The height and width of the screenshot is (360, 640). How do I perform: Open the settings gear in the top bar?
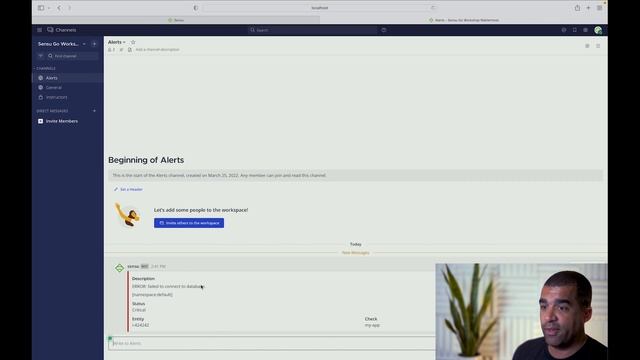(x=585, y=30)
